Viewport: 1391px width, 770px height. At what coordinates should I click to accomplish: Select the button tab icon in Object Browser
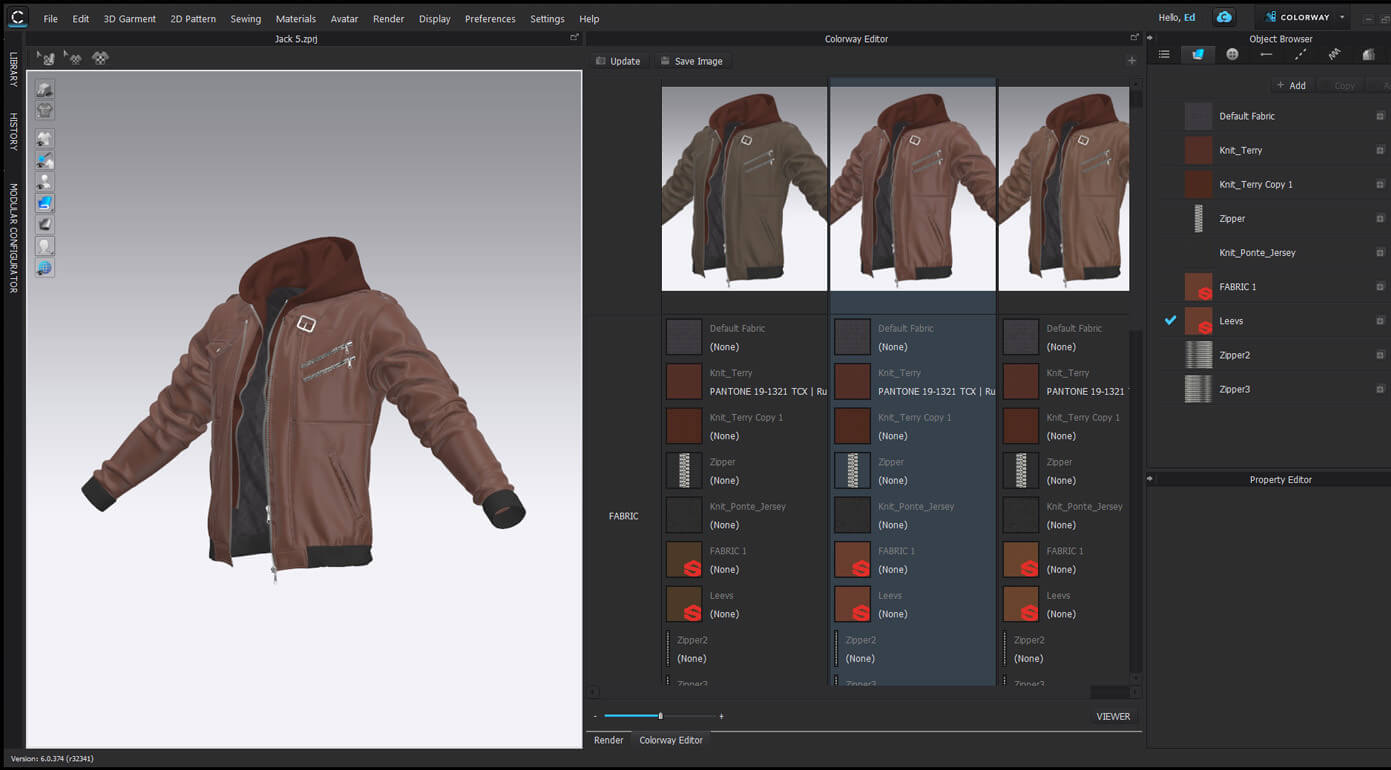click(1232, 54)
